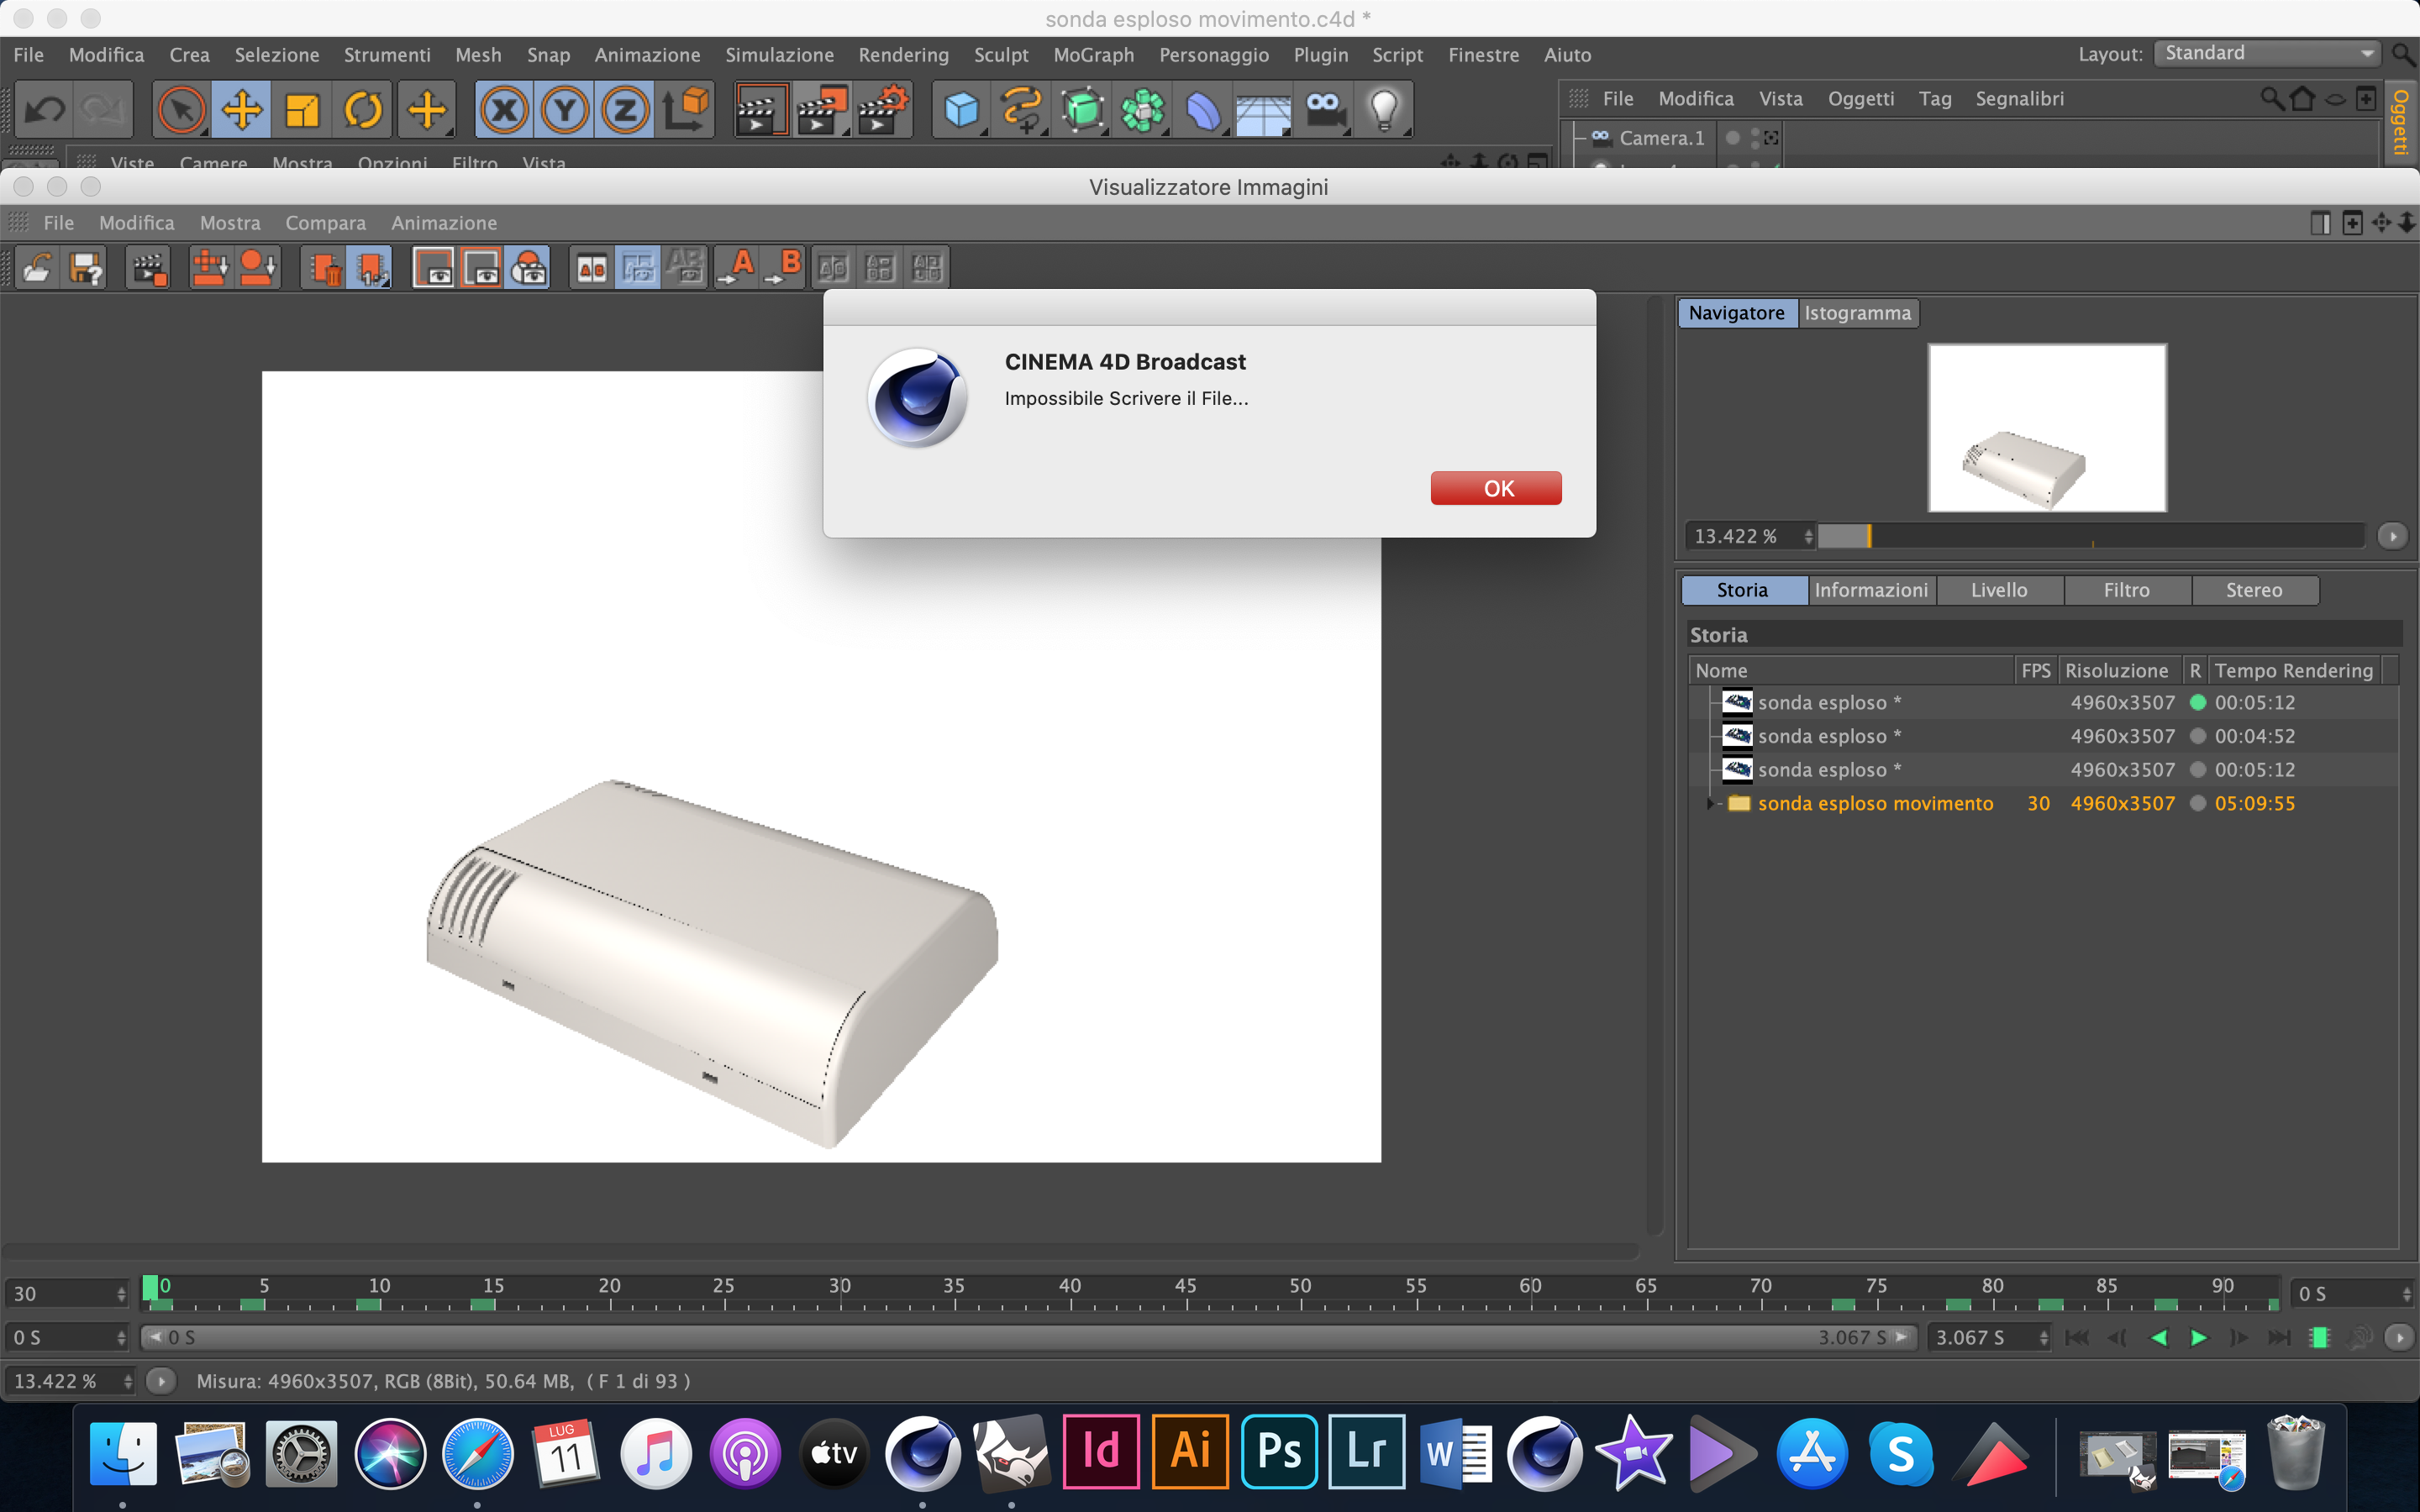The width and height of the screenshot is (2420, 1512).
Task: Click OK in the CINEMA 4D error dialog
Action: click(1495, 488)
